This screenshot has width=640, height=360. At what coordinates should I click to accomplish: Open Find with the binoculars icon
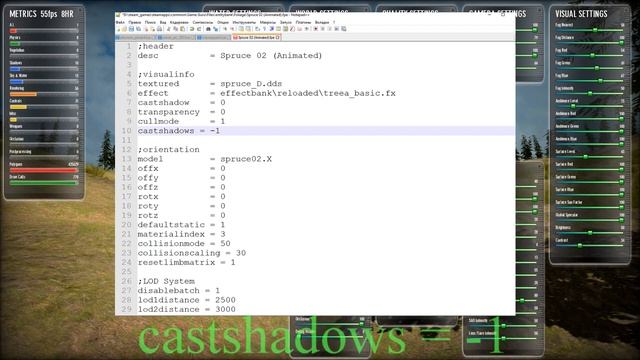[x=209, y=29]
